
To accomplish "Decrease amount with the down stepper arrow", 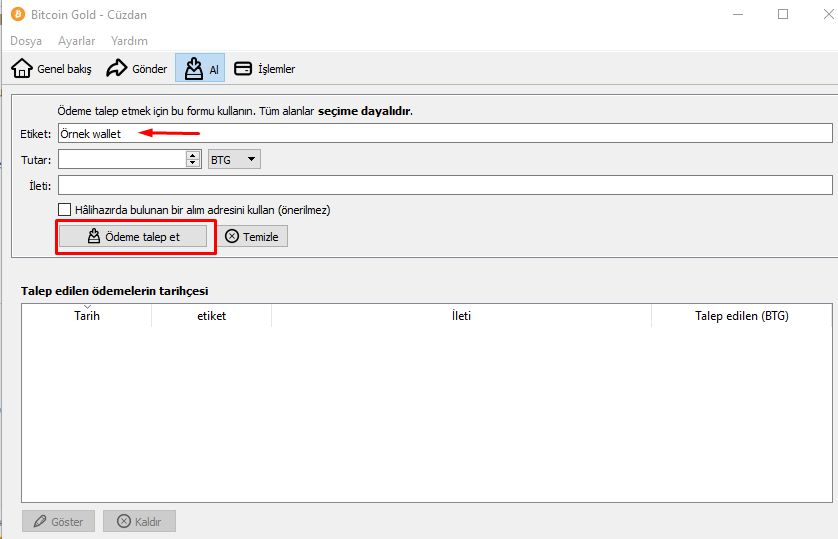I will (193, 163).
